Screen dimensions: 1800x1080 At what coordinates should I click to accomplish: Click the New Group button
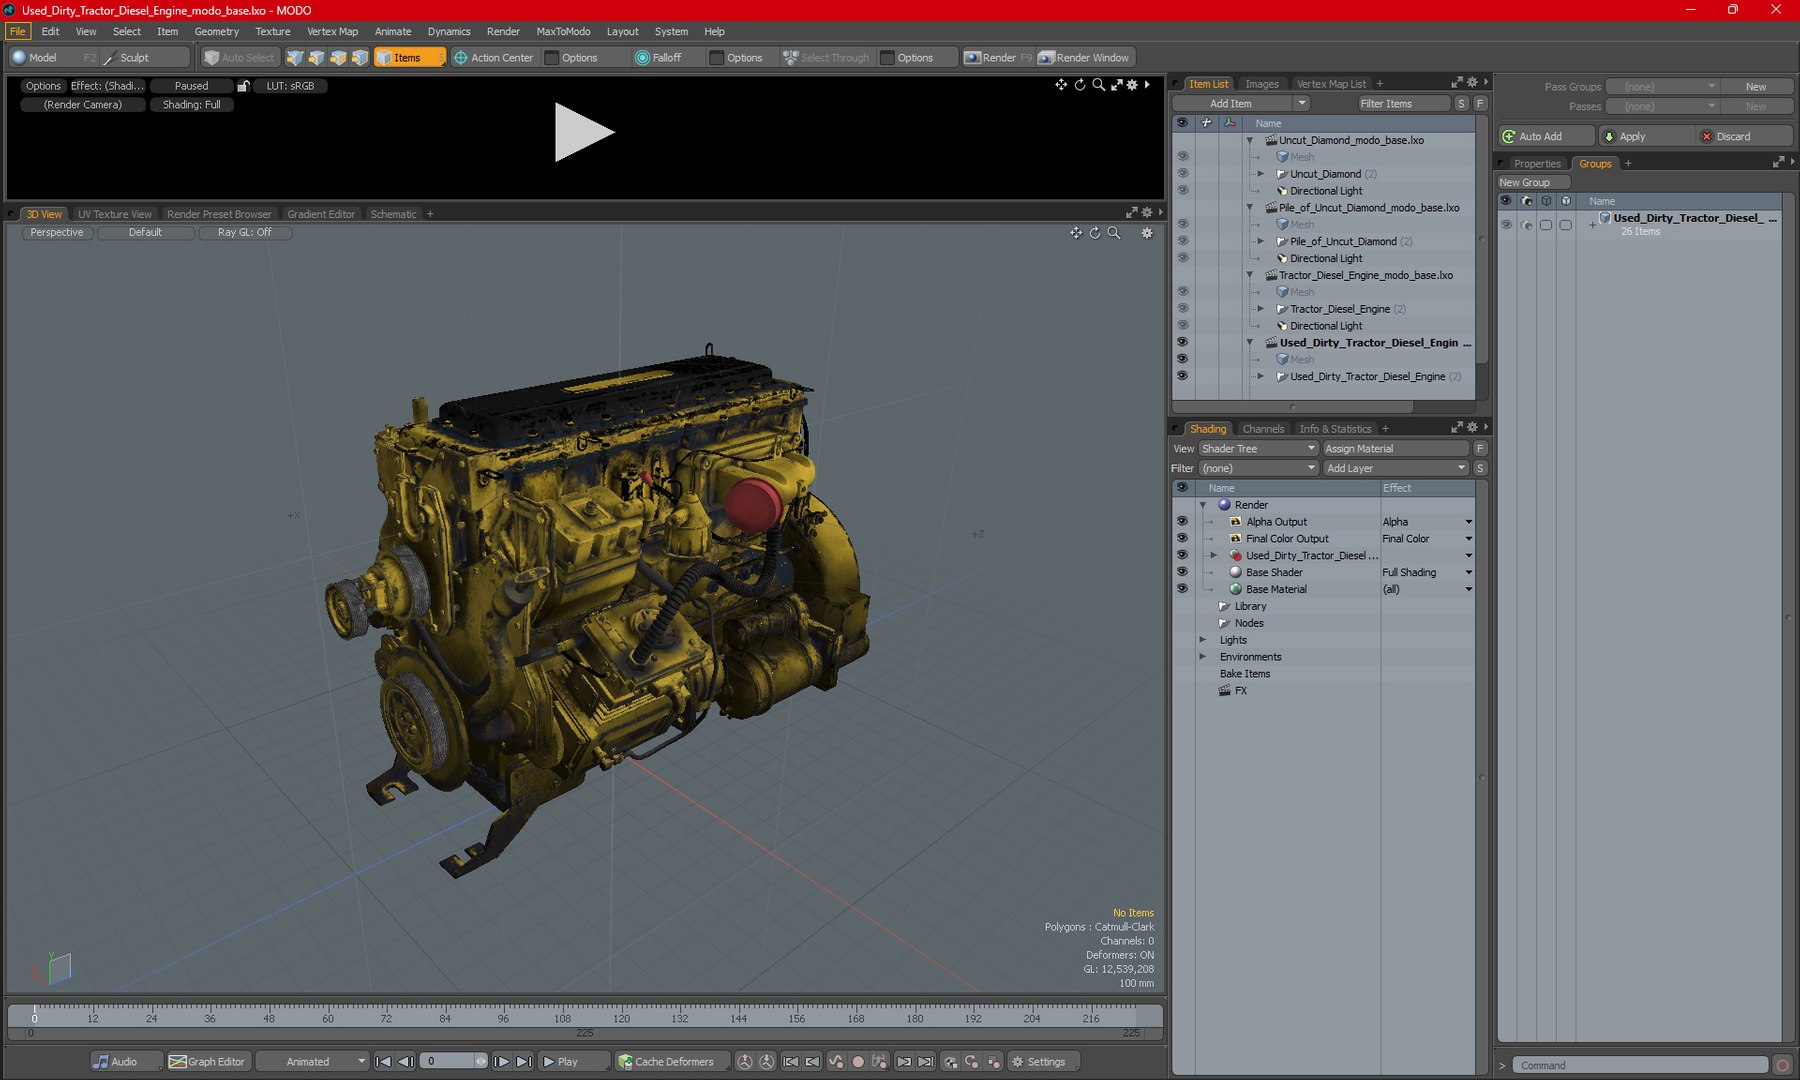coord(1533,182)
